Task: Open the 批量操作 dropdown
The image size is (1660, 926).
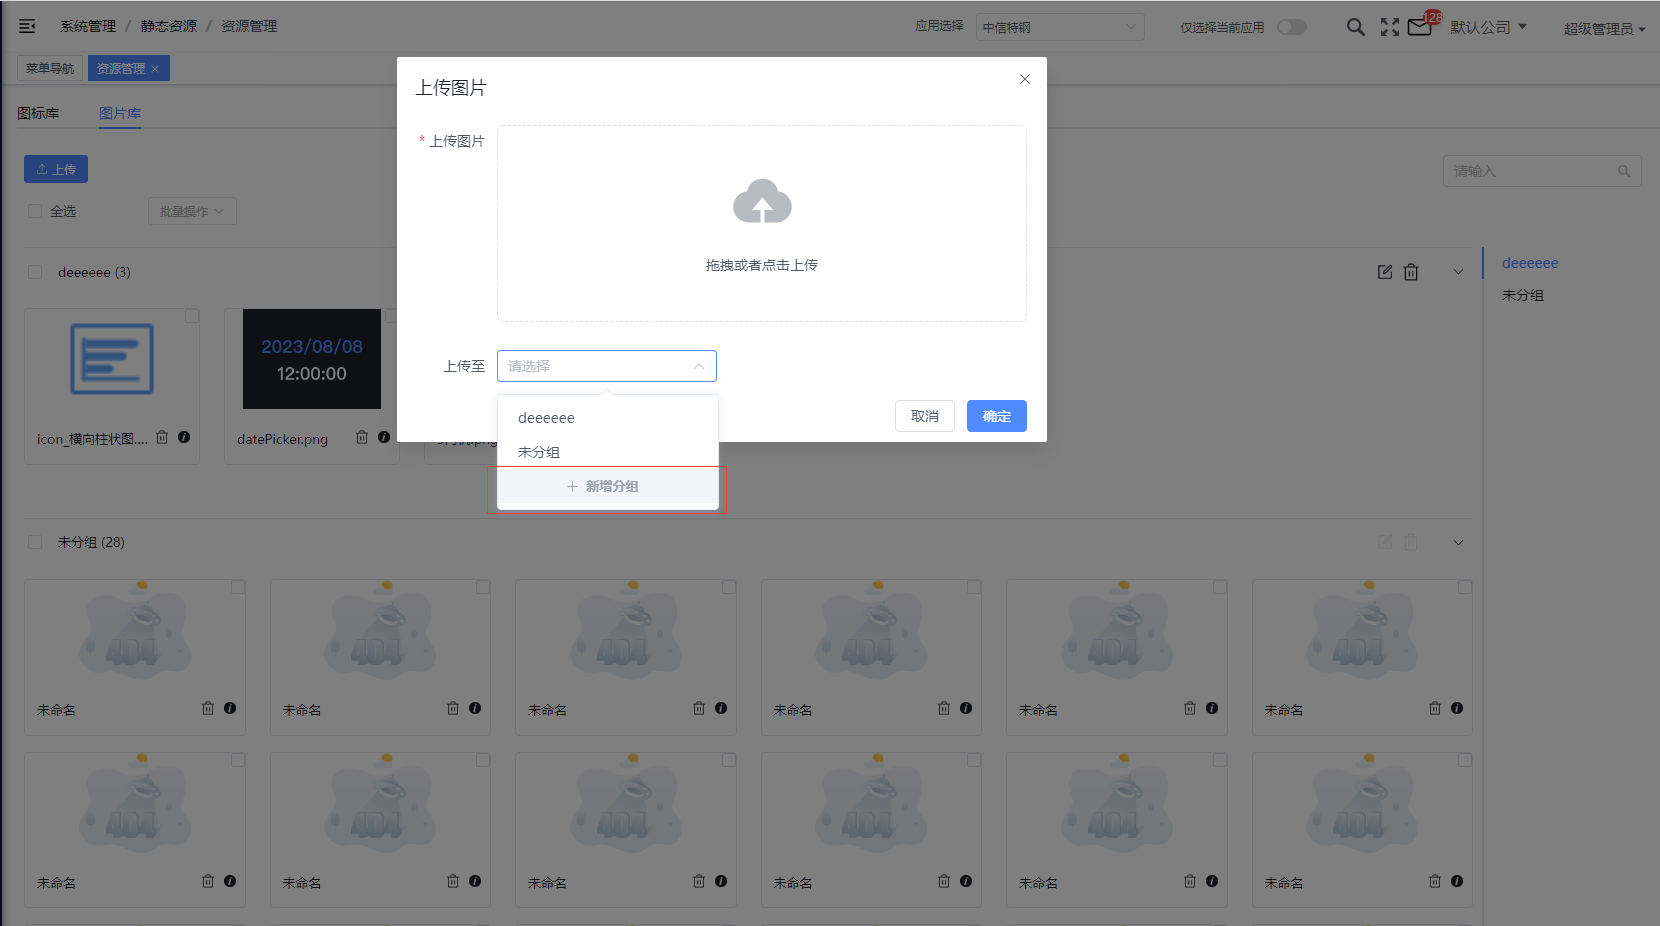Action: [192, 211]
